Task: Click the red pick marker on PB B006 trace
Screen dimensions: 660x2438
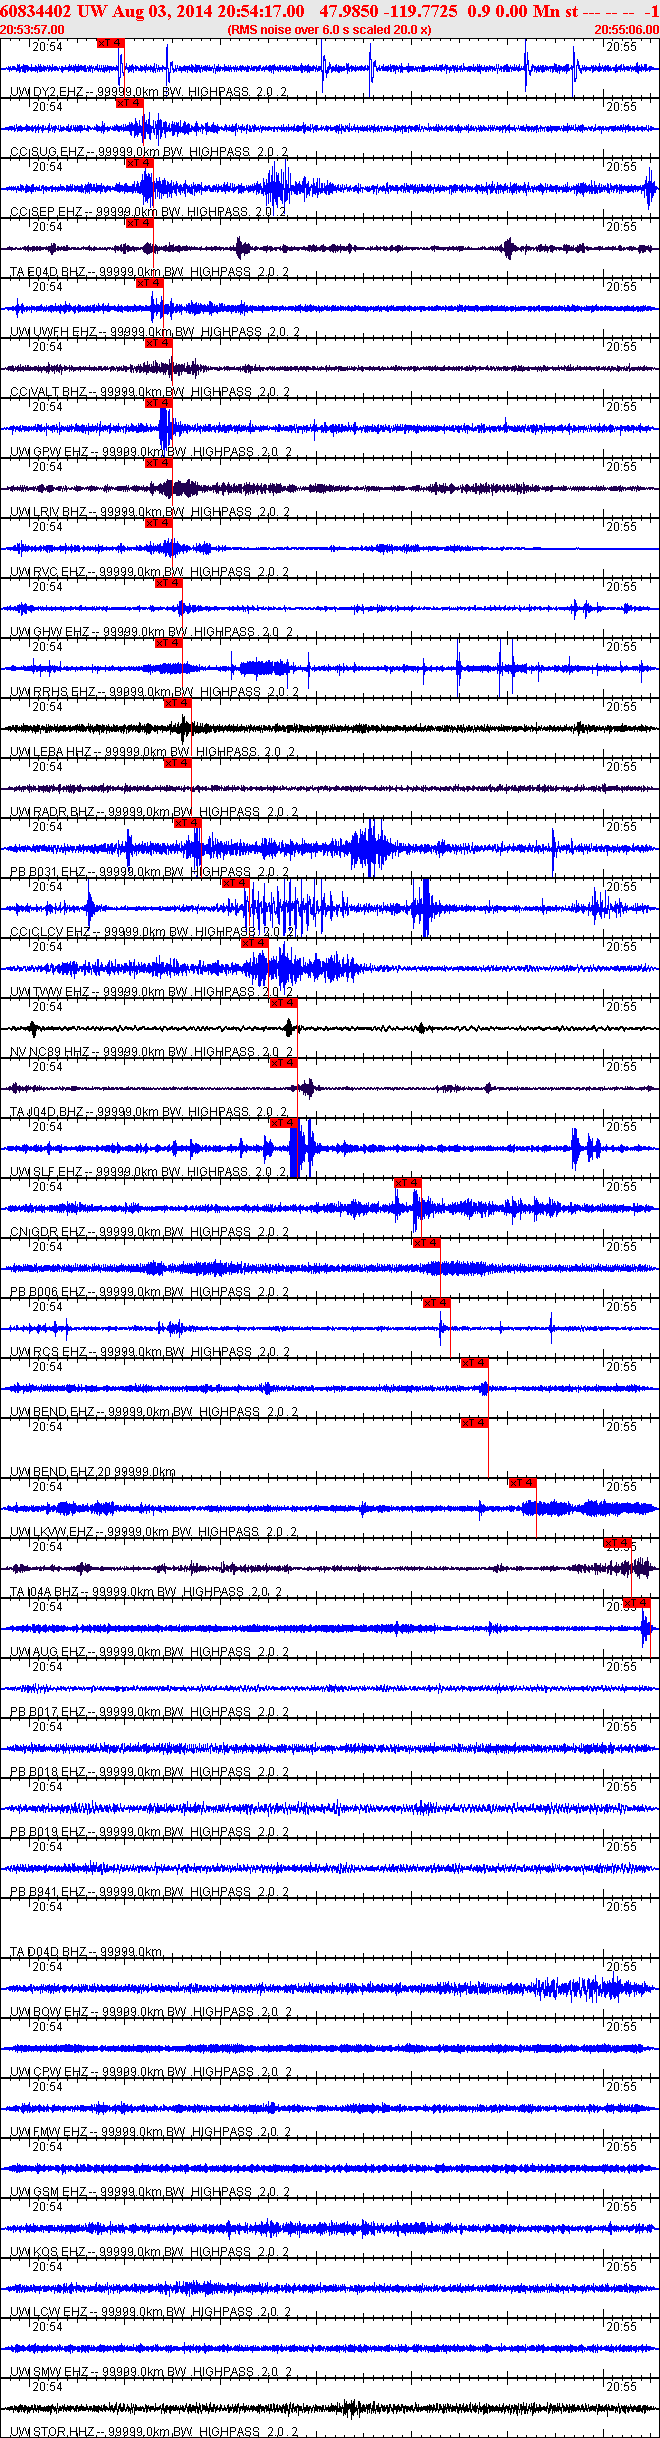Action: 426,1243
